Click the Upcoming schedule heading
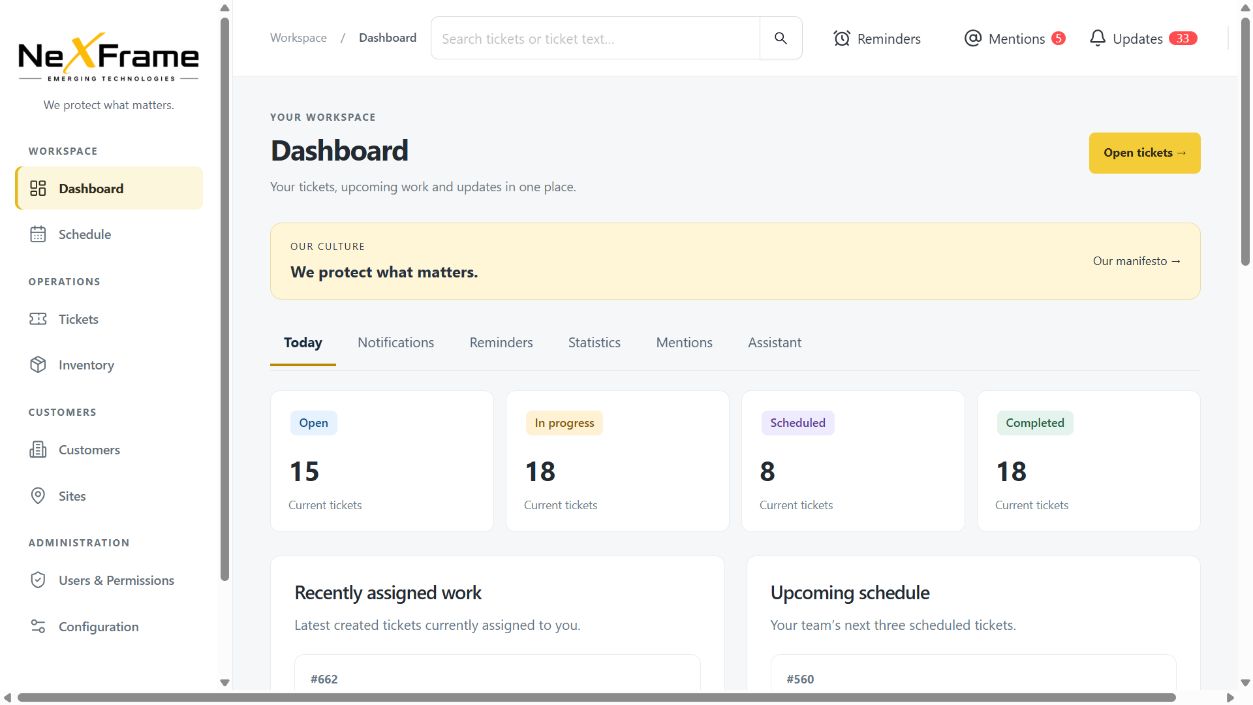Screen dimensions: 1253x705 850,593
